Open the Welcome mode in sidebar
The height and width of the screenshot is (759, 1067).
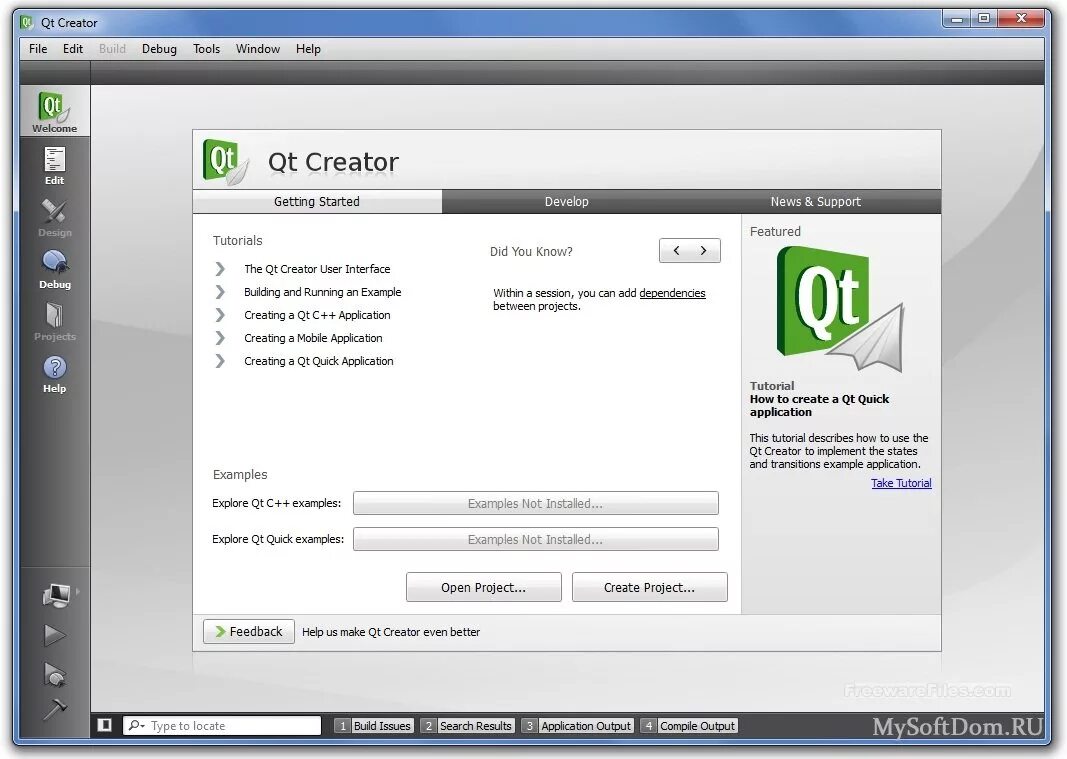54,111
